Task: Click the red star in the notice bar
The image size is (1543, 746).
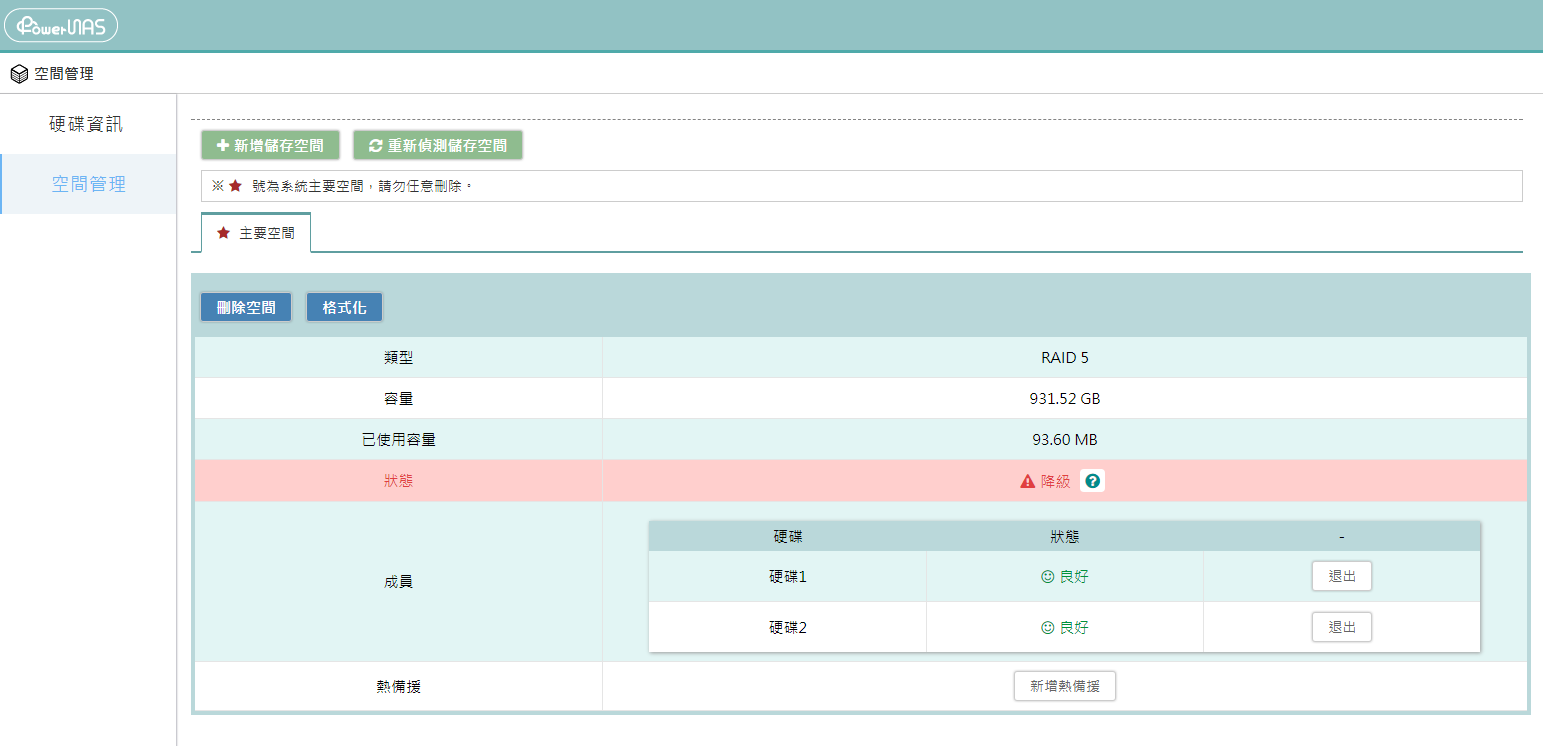Action: pos(235,186)
